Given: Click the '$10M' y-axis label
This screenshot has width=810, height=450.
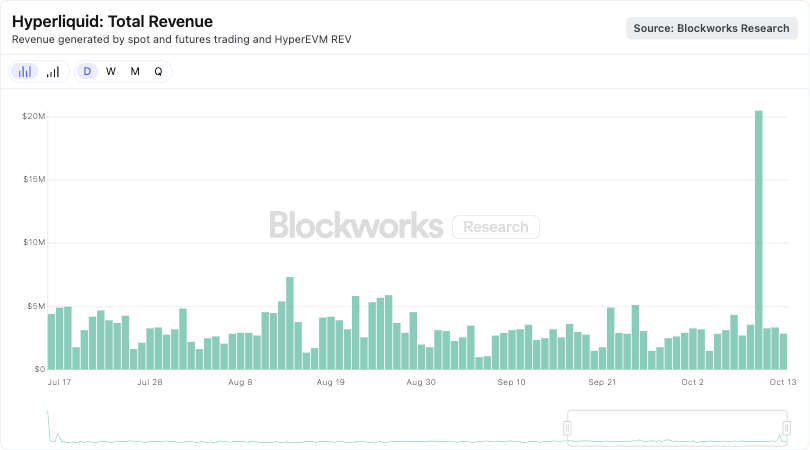Looking at the screenshot, I should point(34,242).
